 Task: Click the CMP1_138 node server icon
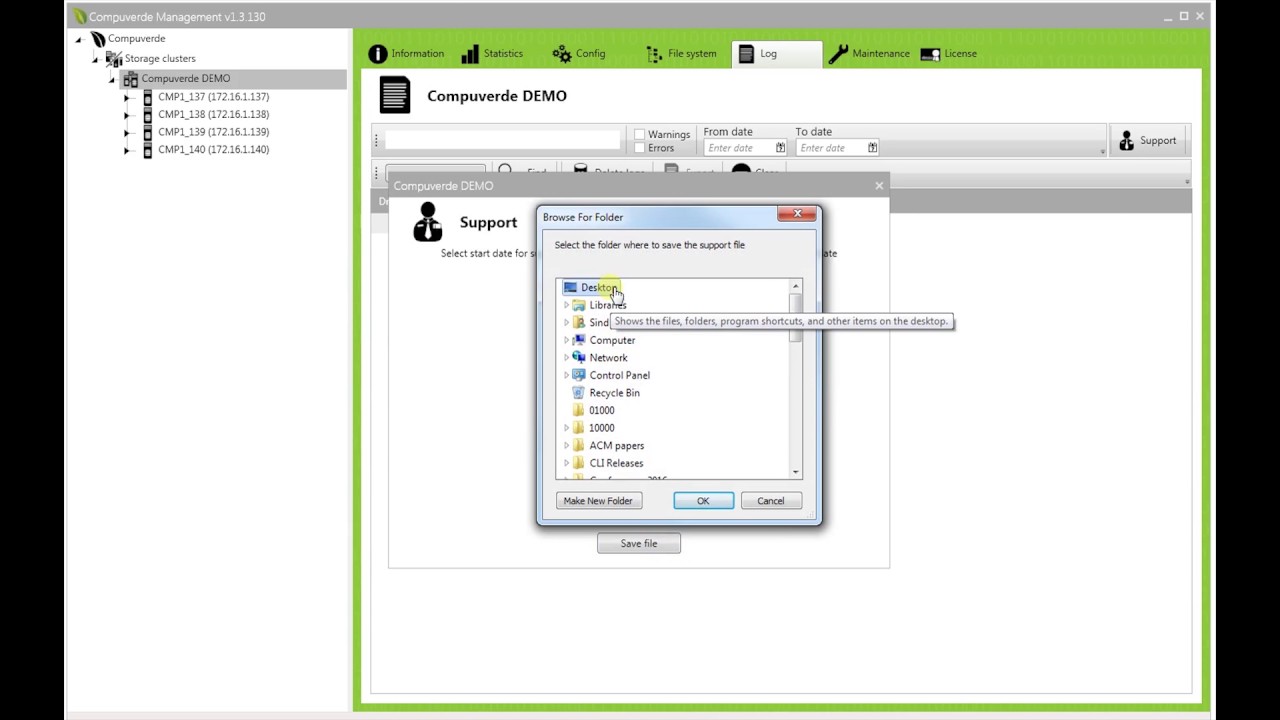148,115
